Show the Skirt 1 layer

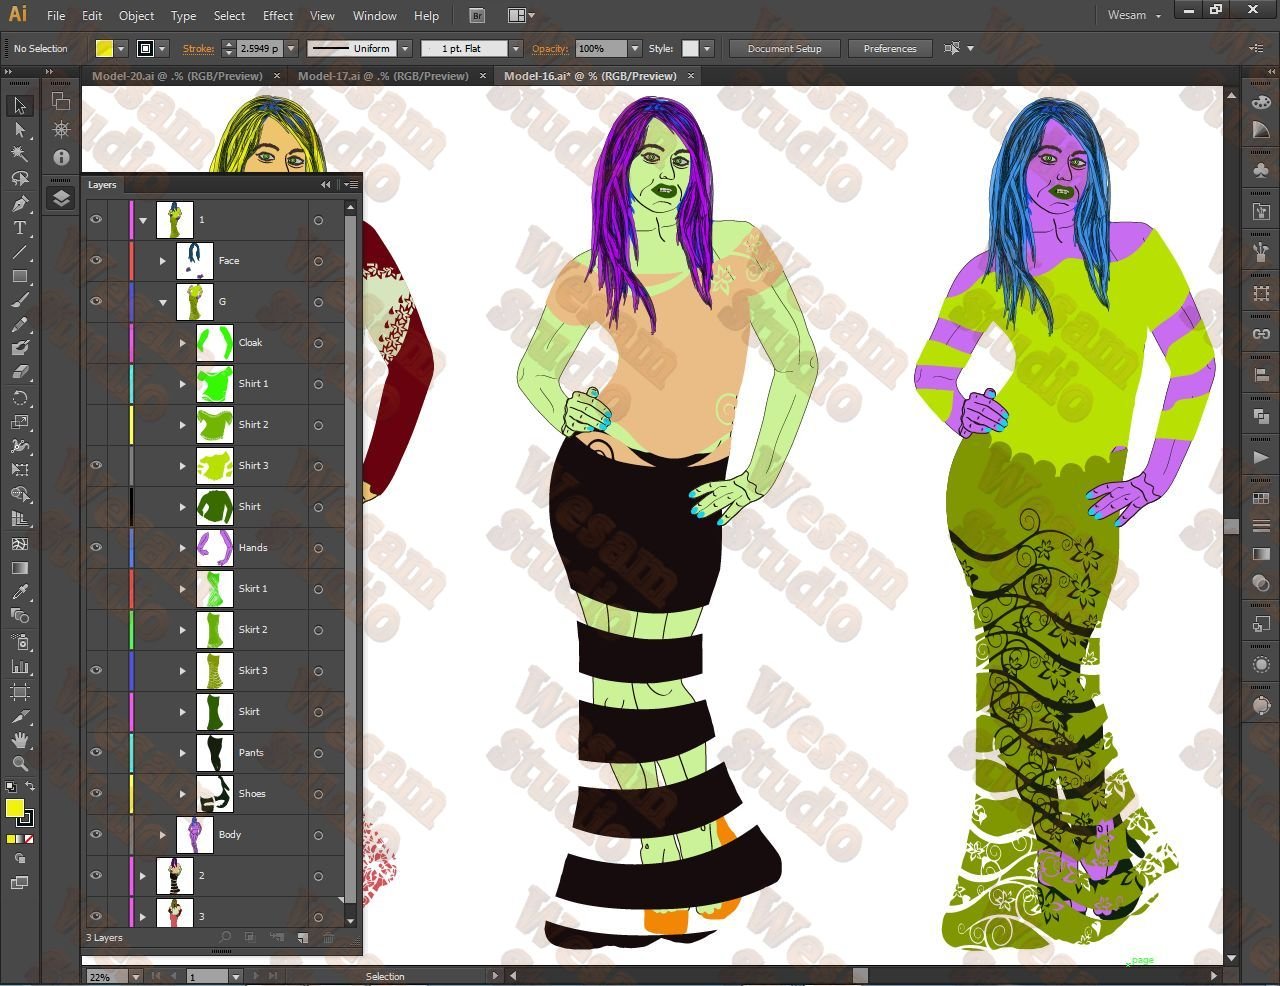(x=96, y=588)
